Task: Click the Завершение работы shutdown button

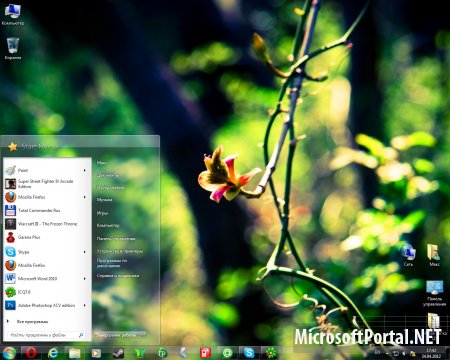Action: pos(116,334)
